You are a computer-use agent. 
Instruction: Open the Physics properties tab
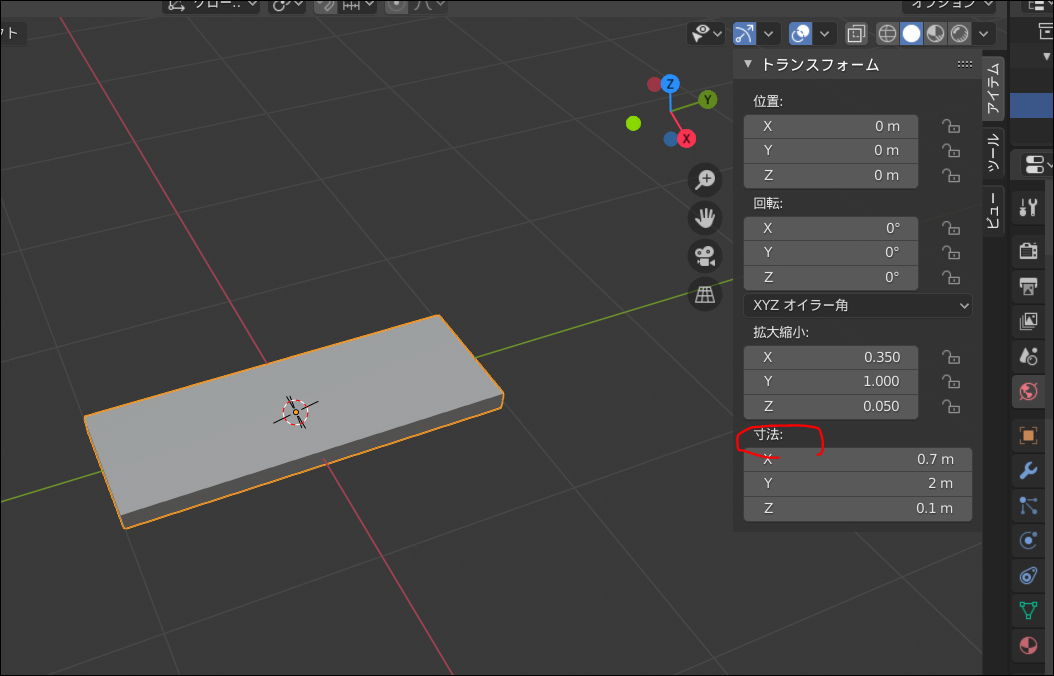pos(1028,540)
